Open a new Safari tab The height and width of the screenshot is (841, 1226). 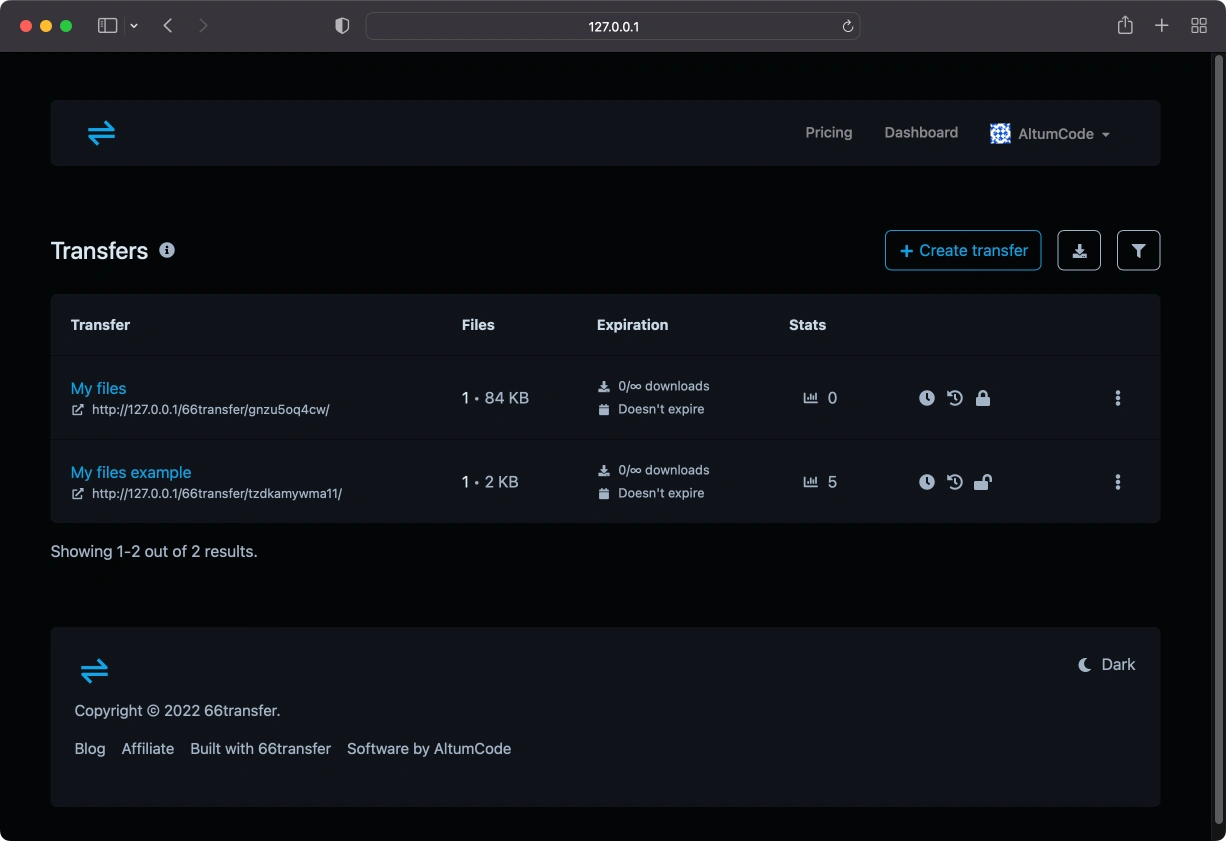[1161, 26]
